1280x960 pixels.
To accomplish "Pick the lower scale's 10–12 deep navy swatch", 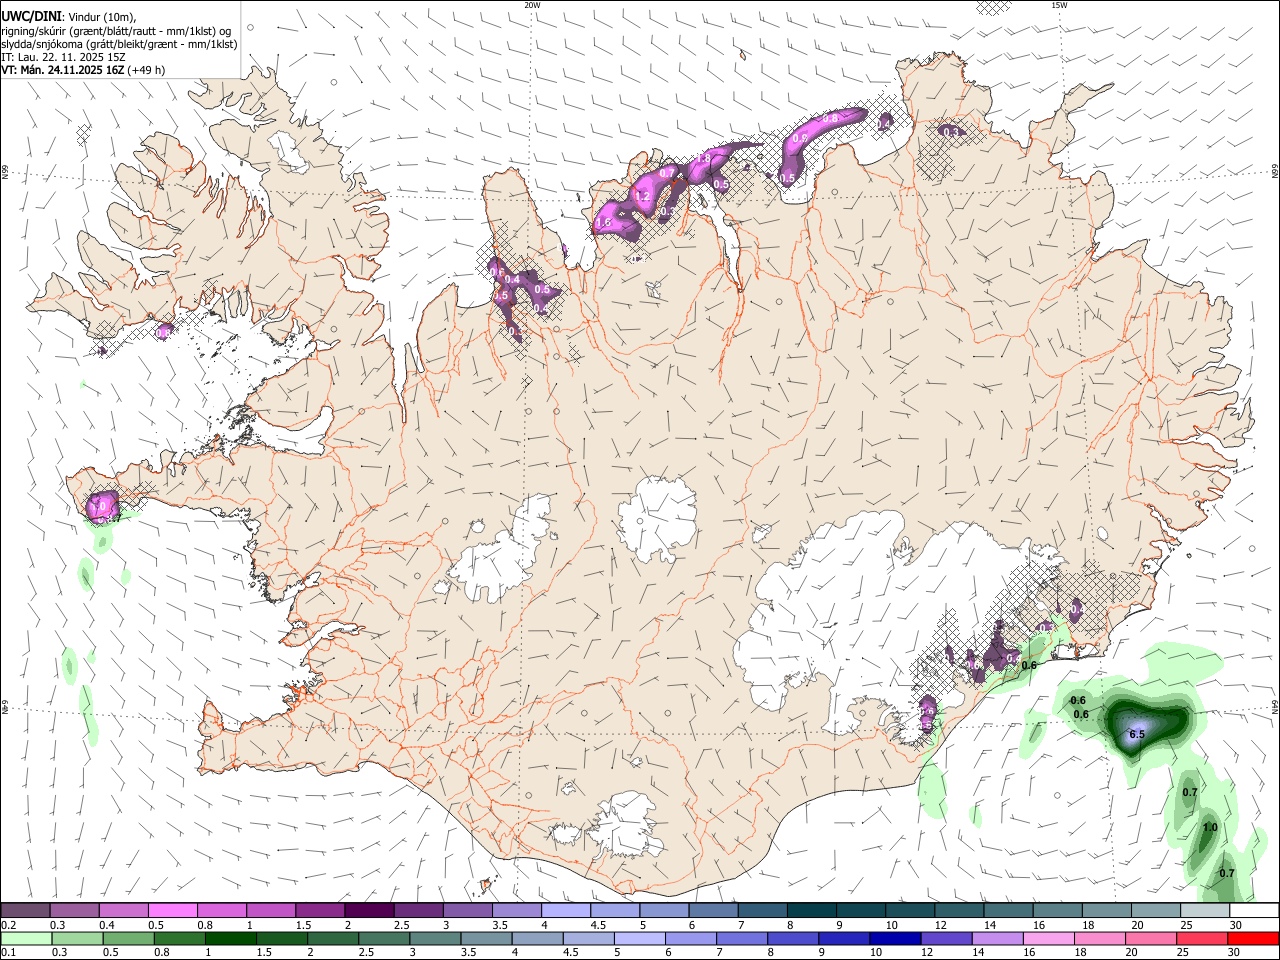I will (x=894, y=938).
